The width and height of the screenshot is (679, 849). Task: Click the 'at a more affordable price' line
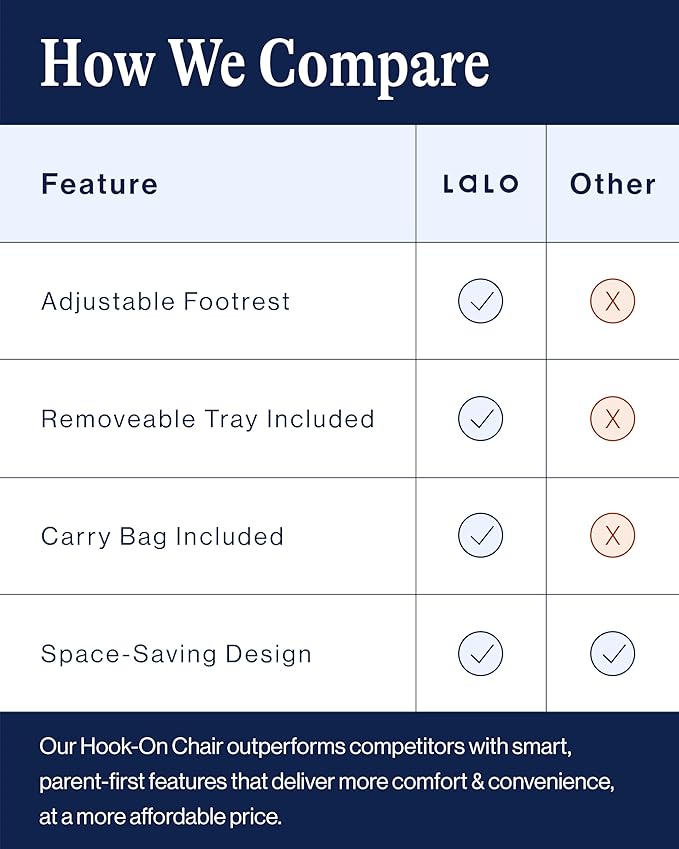point(160,817)
